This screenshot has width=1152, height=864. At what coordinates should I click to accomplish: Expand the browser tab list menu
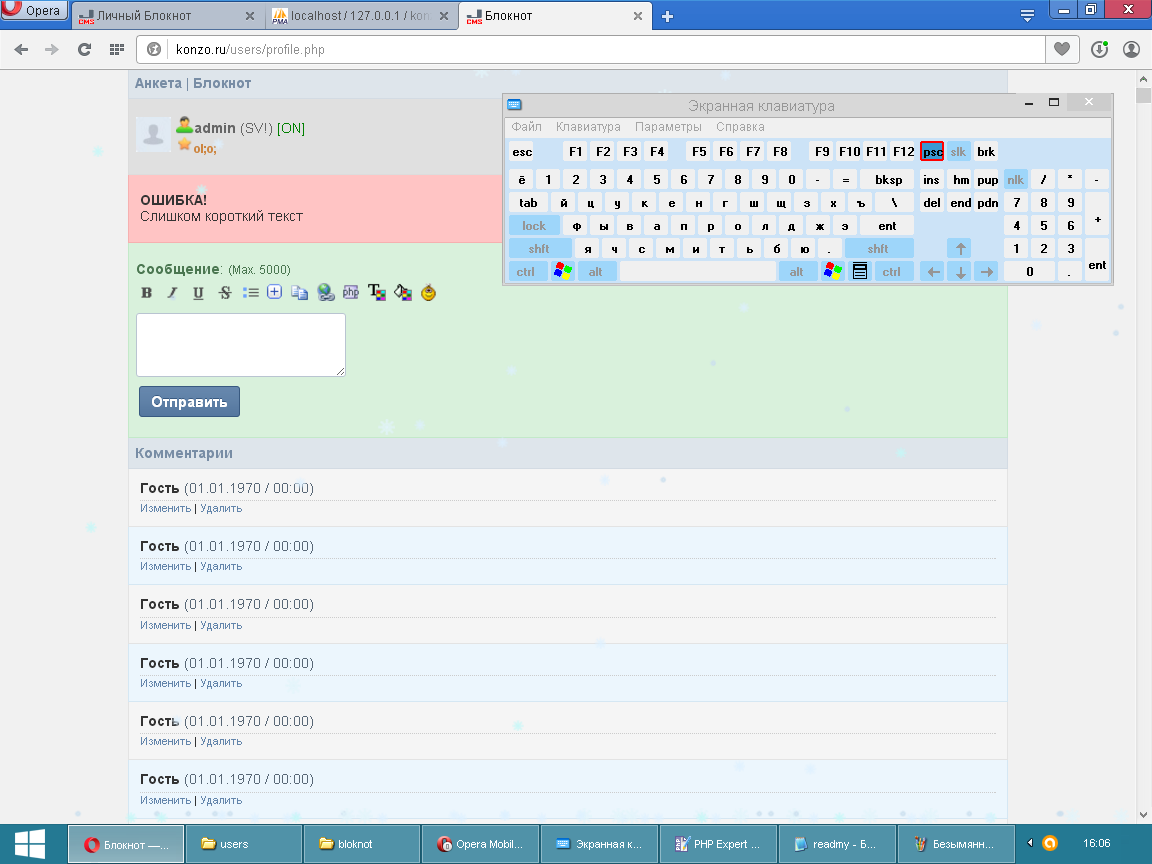click(x=1027, y=15)
